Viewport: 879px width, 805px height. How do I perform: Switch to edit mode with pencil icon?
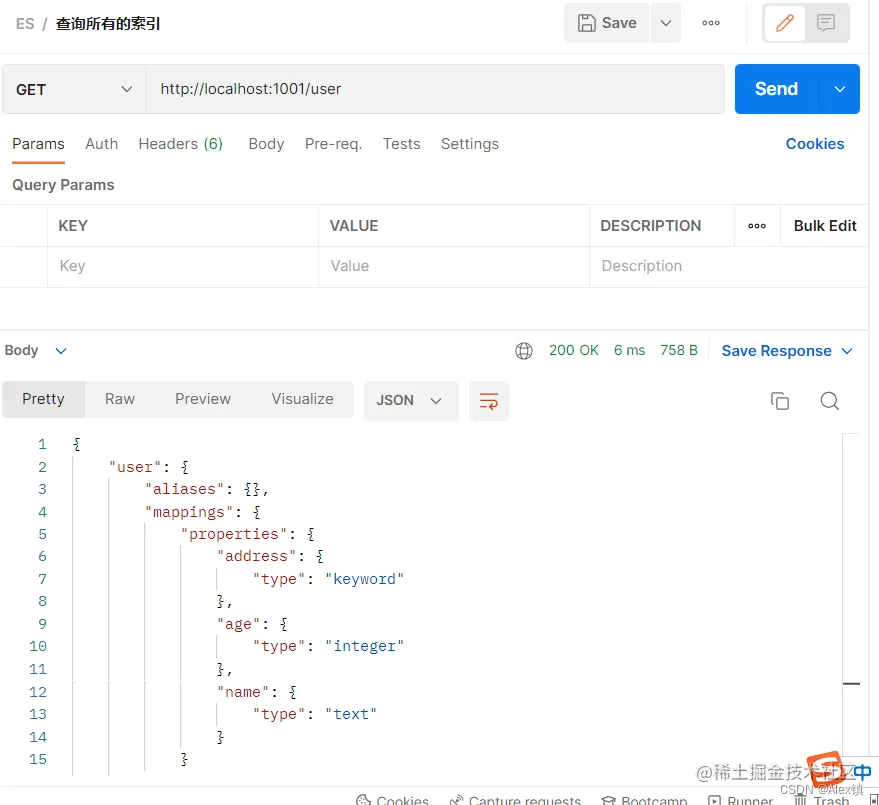[x=784, y=23]
